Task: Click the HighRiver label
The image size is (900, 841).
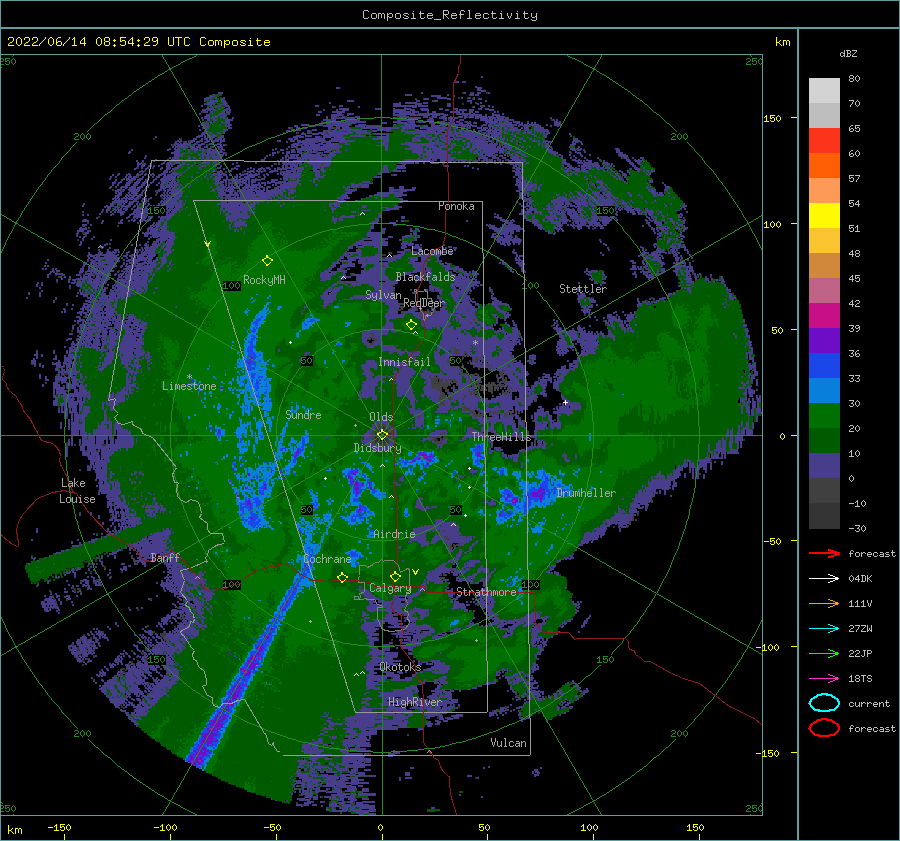Action: click(x=414, y=702)
